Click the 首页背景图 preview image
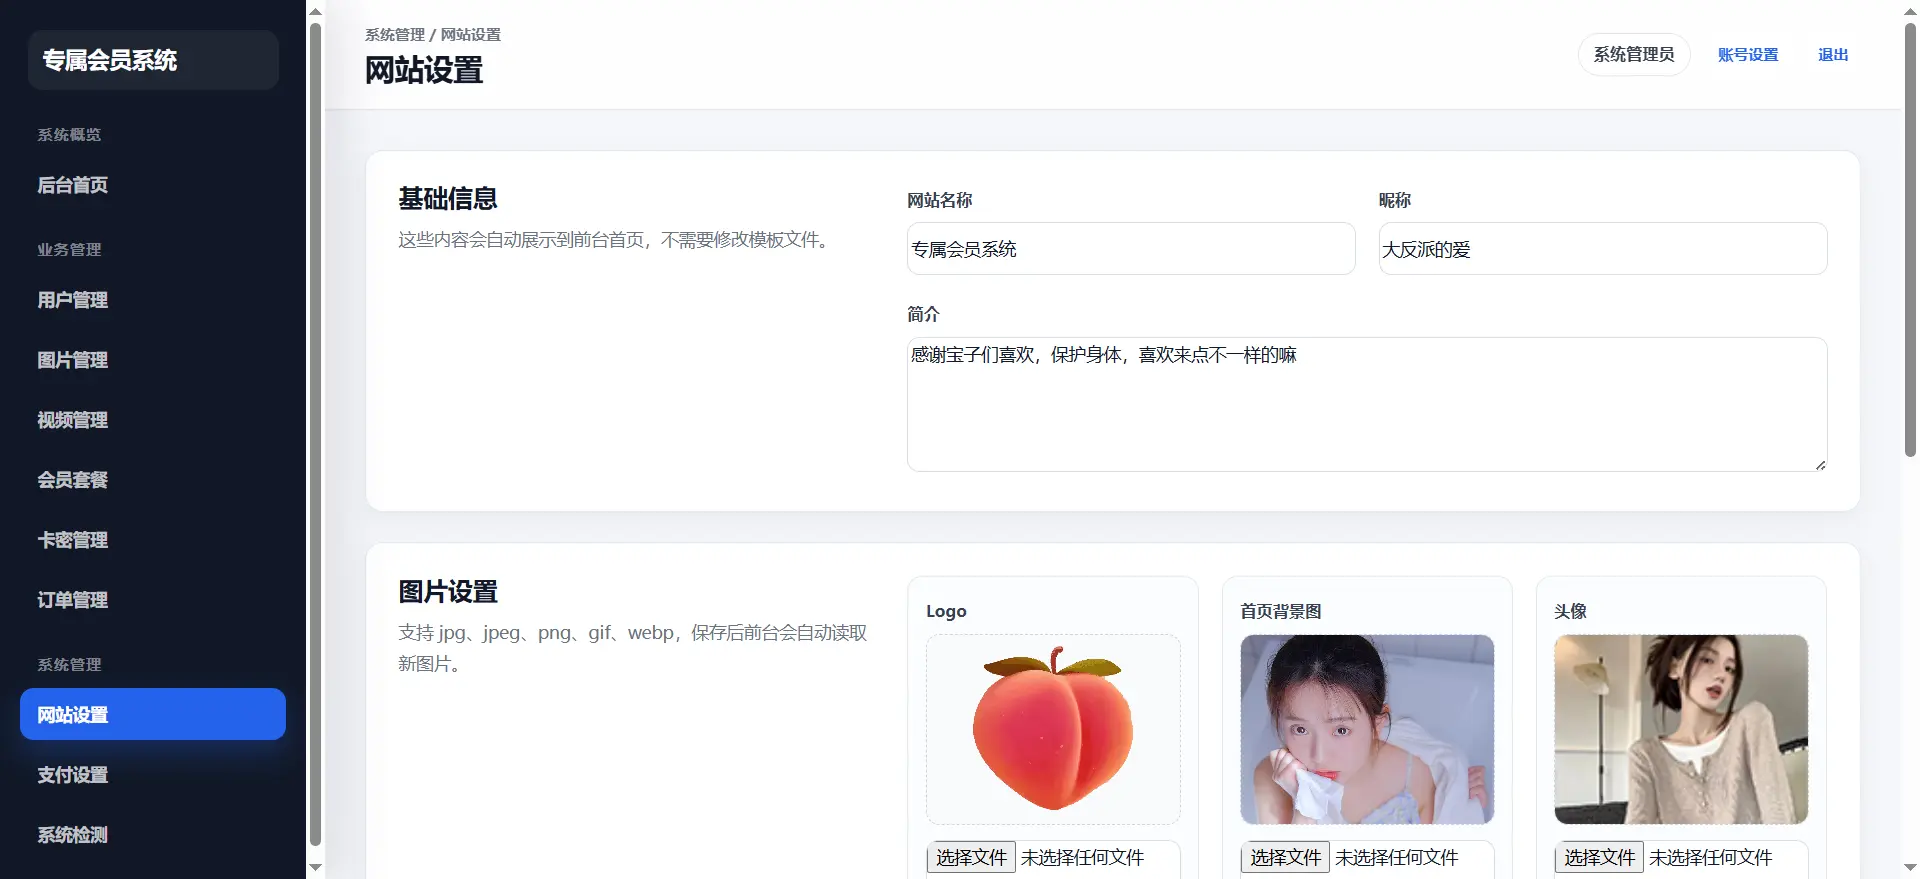1920x879 pixels. (x=1367, y=729)
